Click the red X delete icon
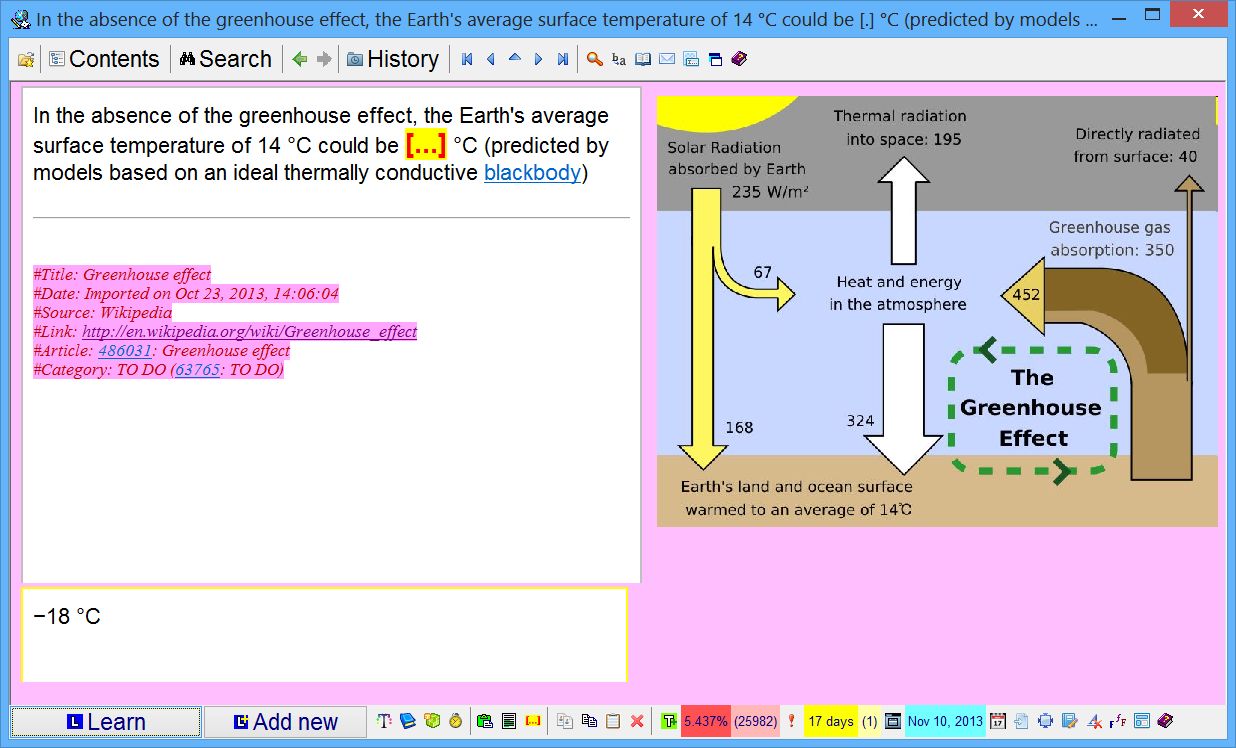Screen dimensions: 1236x748 coord(637,721)
